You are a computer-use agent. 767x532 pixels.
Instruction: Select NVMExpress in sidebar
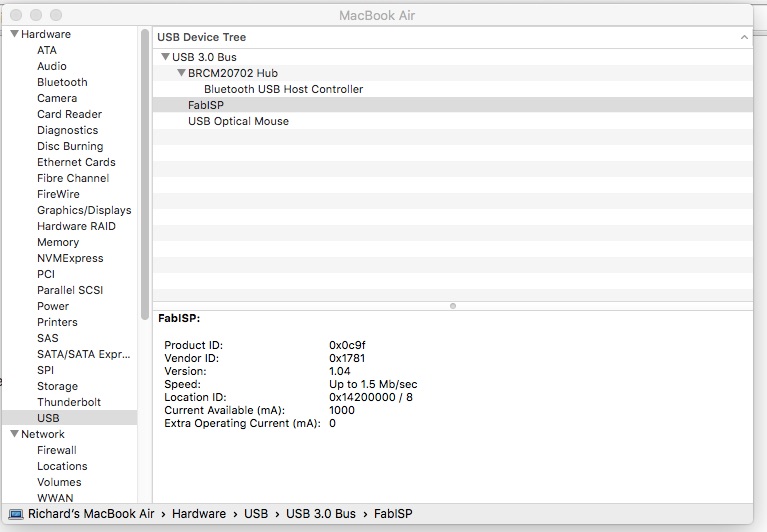[70, 258]
